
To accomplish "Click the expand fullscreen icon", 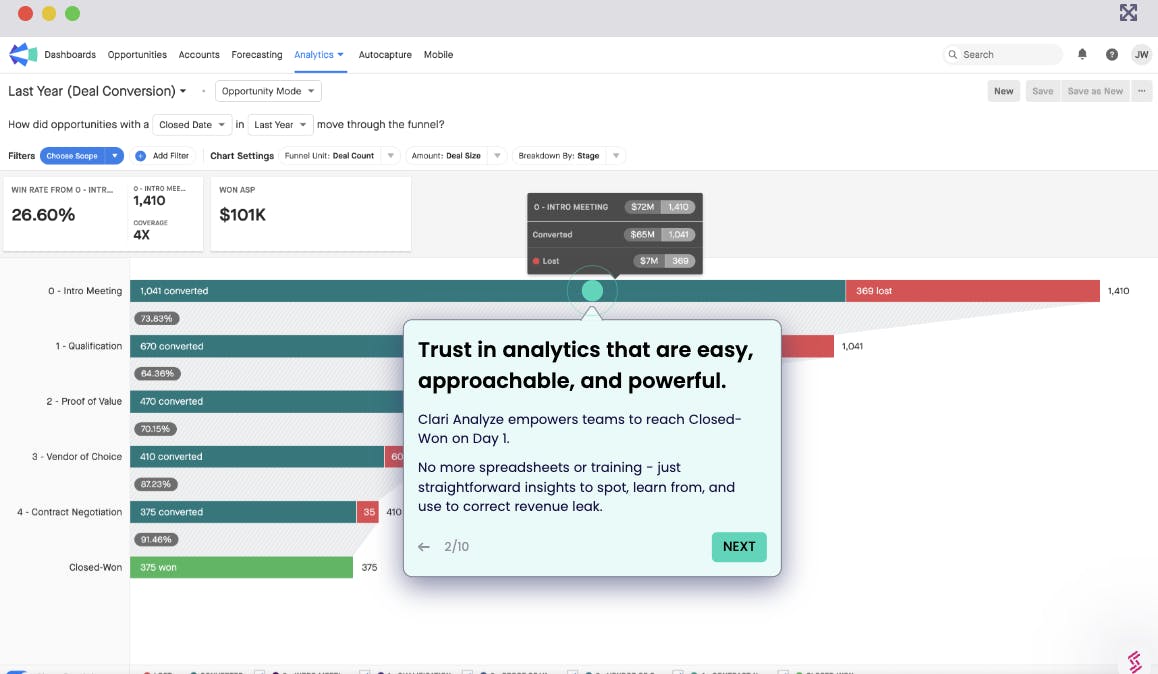I will click(1128, 13).
